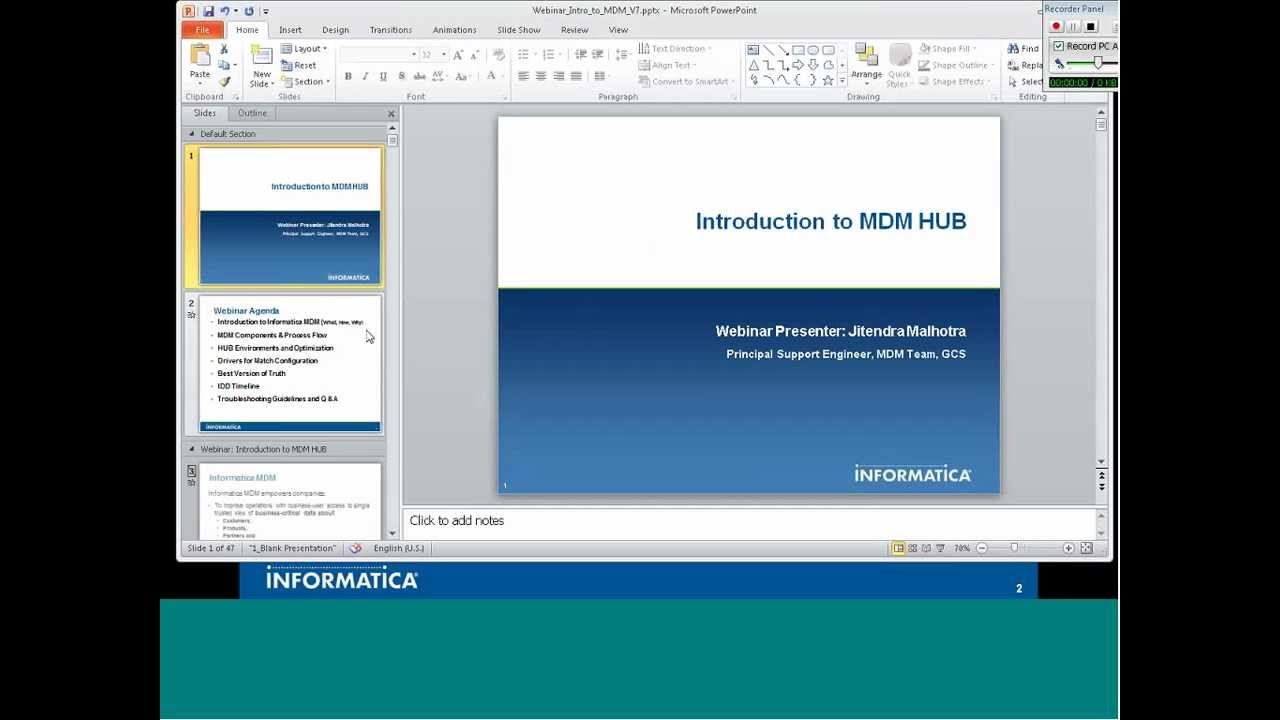Screen dimensions: 1280x720
Task: Open the Transitions ribbon tab
Action: [x=390, y=30]
